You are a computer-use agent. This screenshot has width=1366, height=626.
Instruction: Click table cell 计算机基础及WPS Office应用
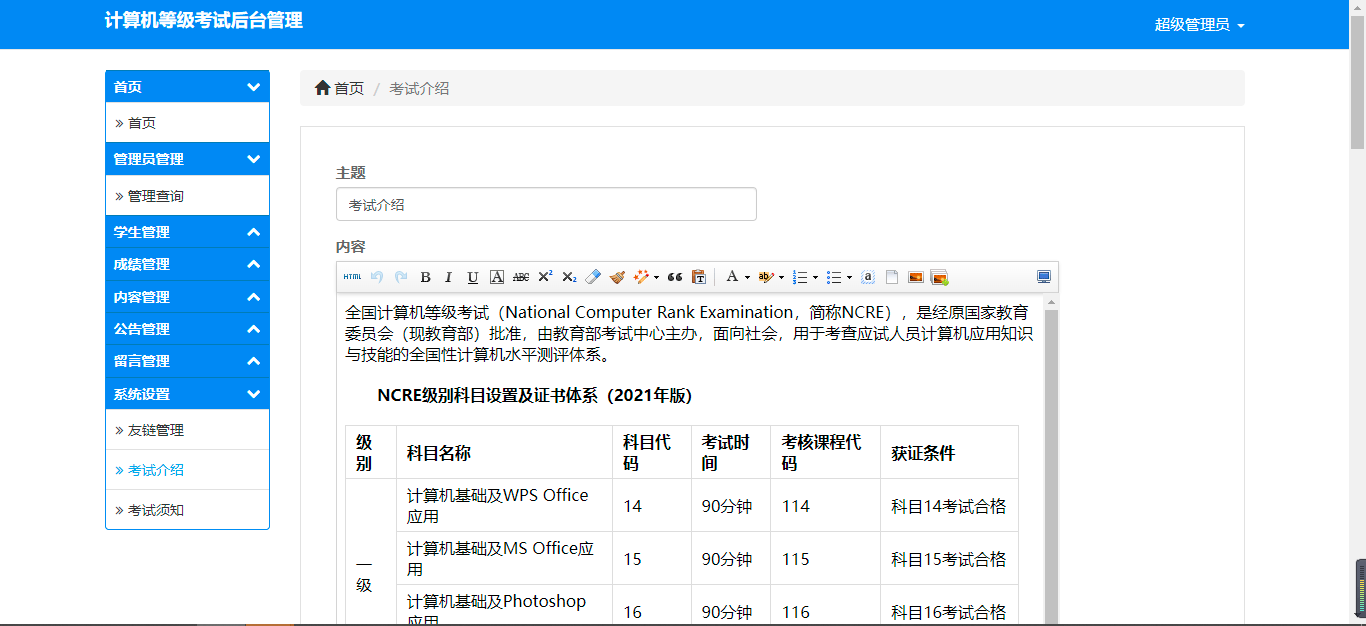[504, 505]
